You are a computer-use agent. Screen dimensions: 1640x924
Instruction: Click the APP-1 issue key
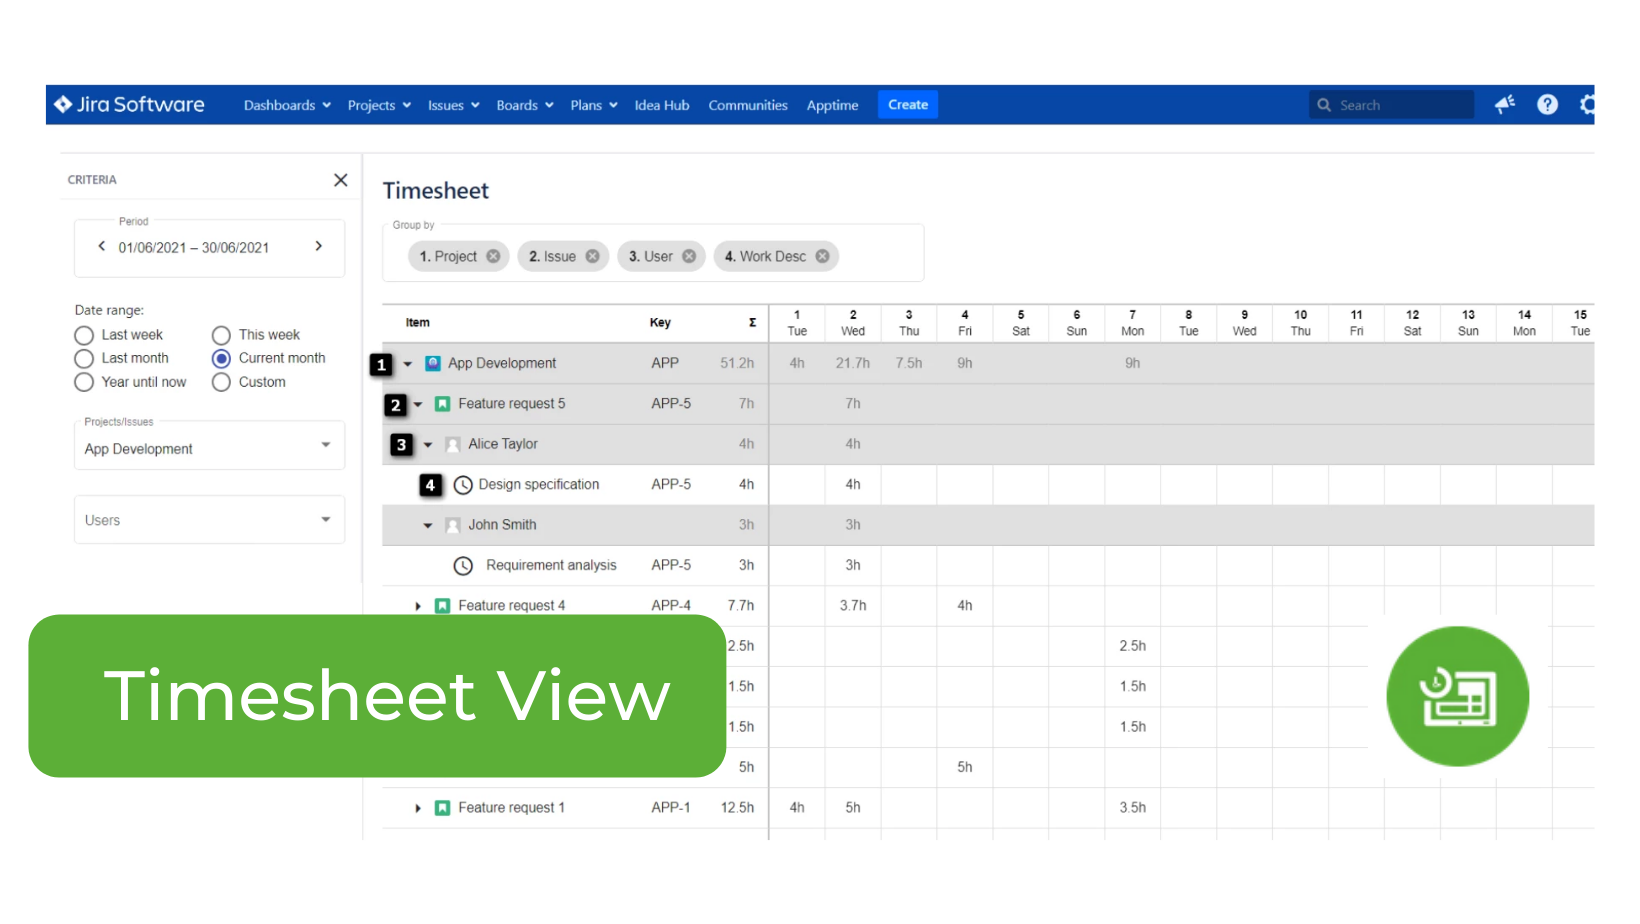pyautogui.click(x=671, y=807)
